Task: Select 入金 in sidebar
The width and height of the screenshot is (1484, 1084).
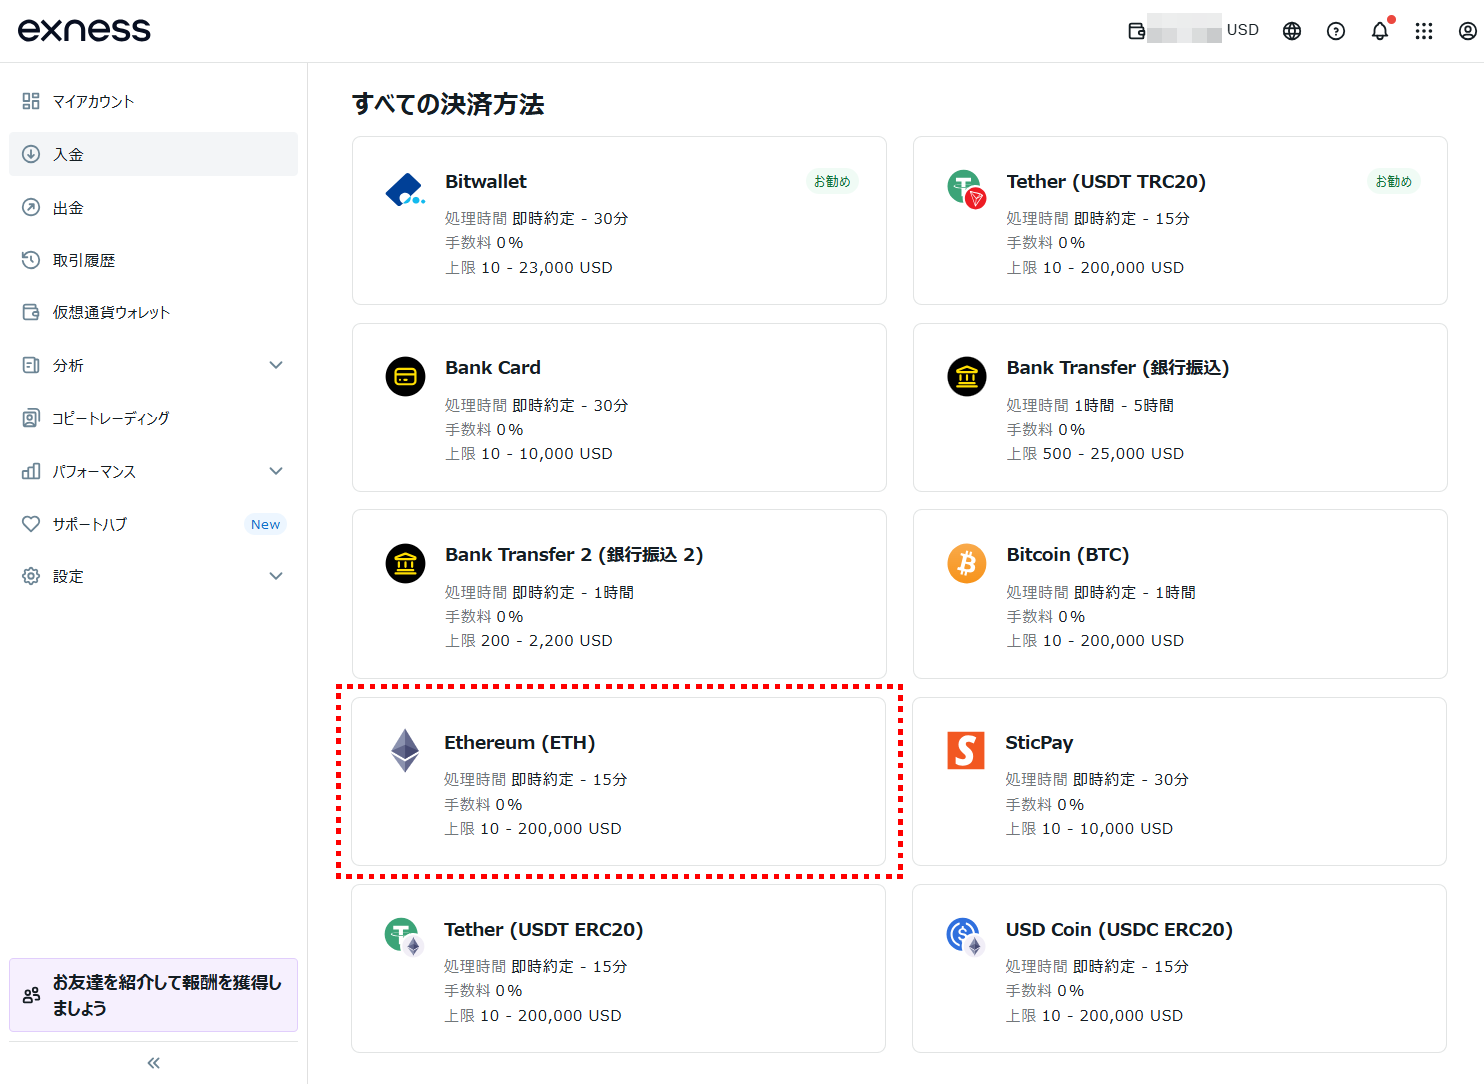Action: pyautogui.click(x=153, y=154)
